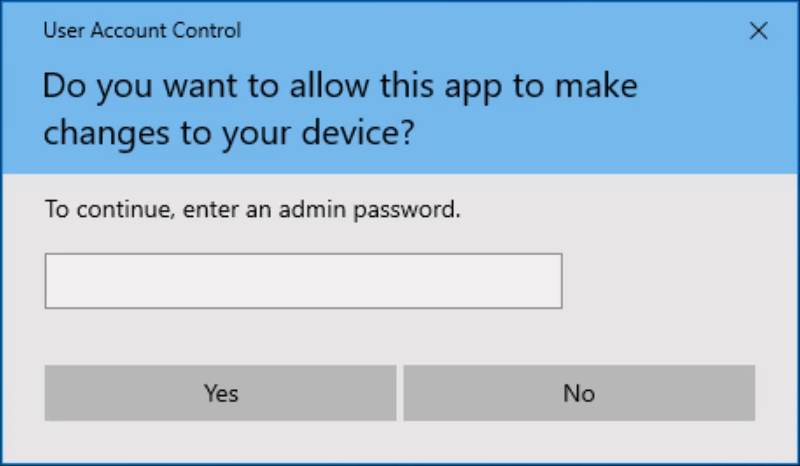
Task: Click the words 'changes to your device?'
Action: coord(228,134)
